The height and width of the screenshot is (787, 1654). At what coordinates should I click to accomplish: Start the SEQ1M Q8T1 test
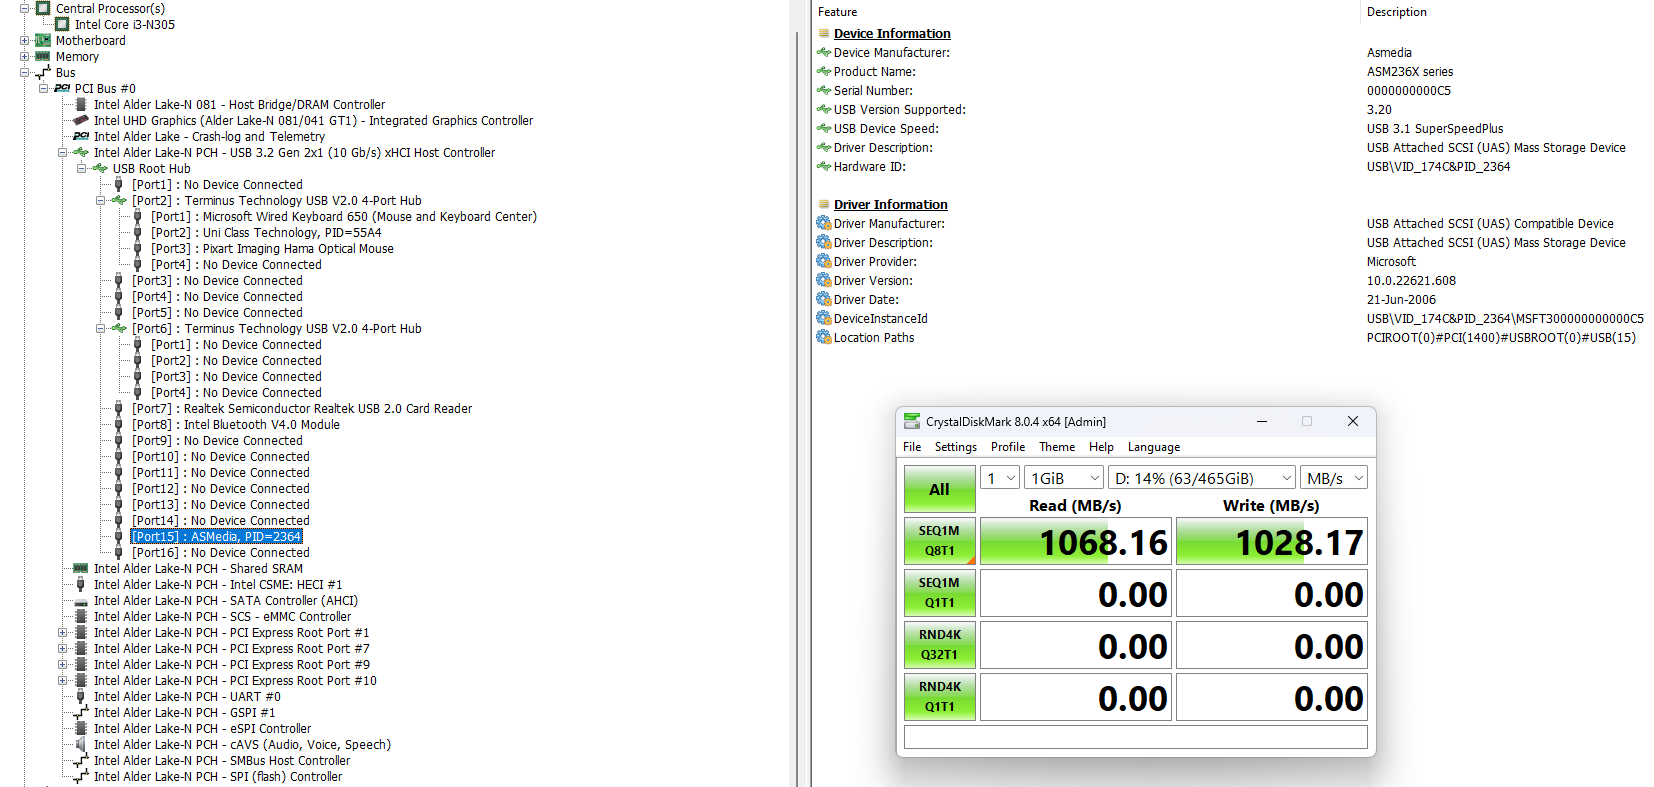(x=939, y=541)
